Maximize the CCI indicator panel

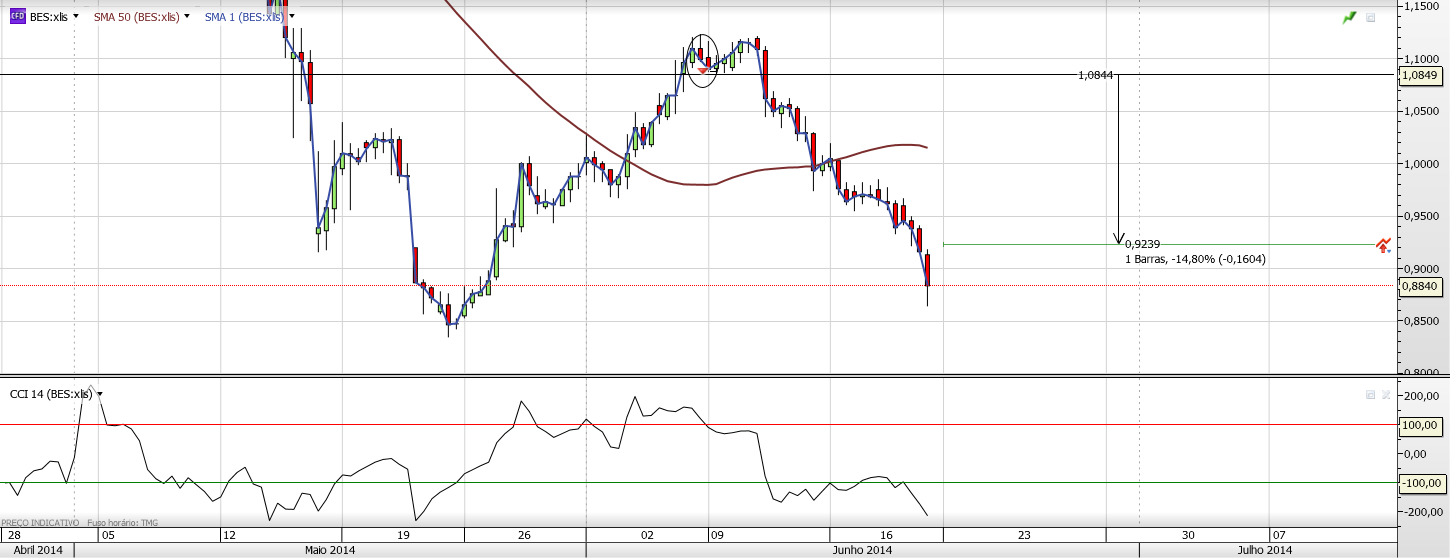pos(1370,395)
